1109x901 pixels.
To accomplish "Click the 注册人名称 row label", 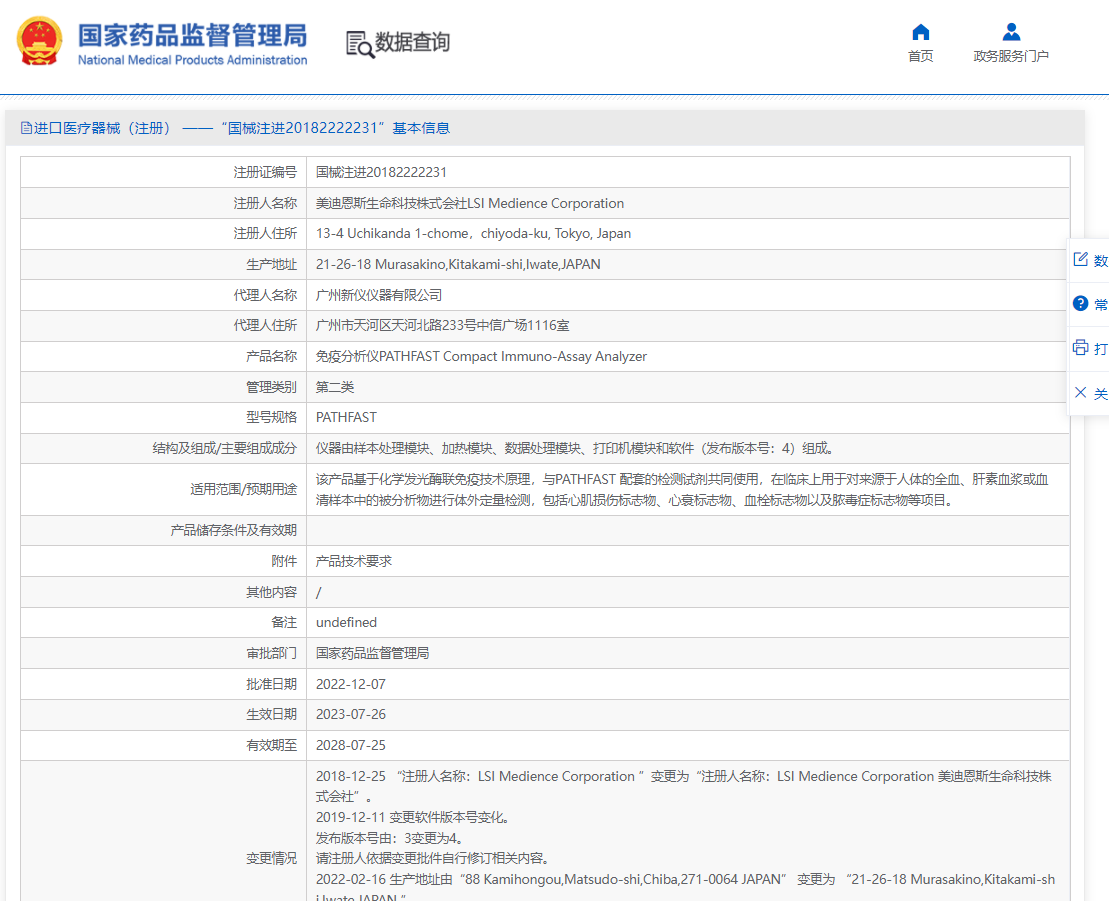I will coord(265,203).
